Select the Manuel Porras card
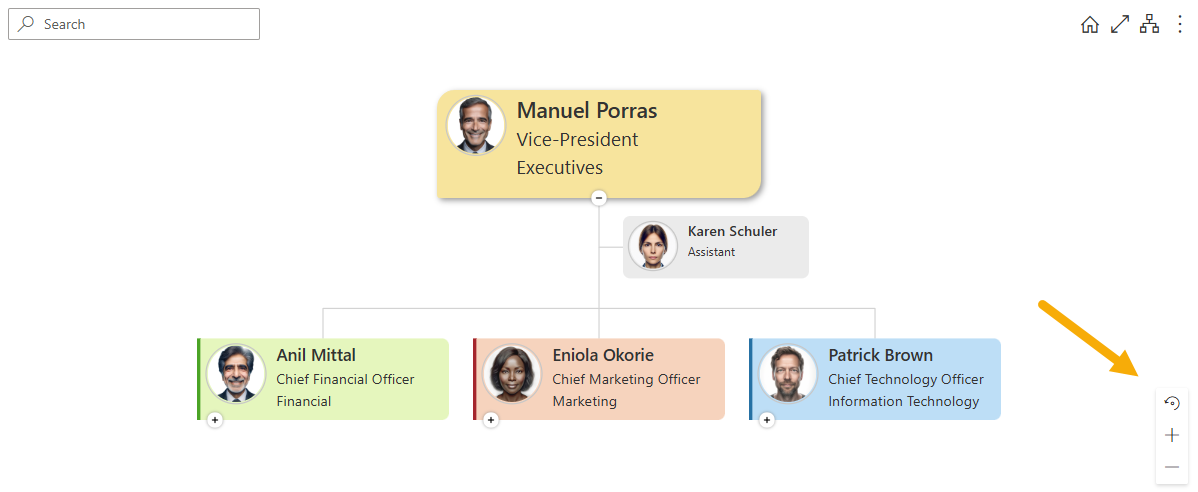 pyautogui.click(x=599, y=144)
